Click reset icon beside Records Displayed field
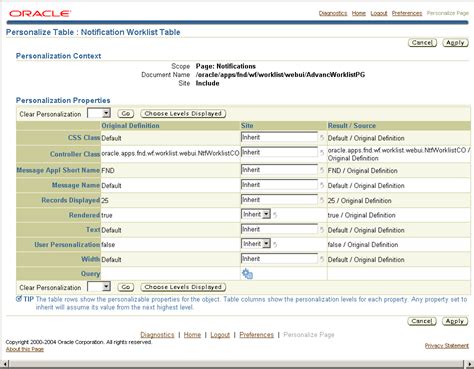Viewport: 474px width, 369px height. pyautogui.click(x=322, y=200)
